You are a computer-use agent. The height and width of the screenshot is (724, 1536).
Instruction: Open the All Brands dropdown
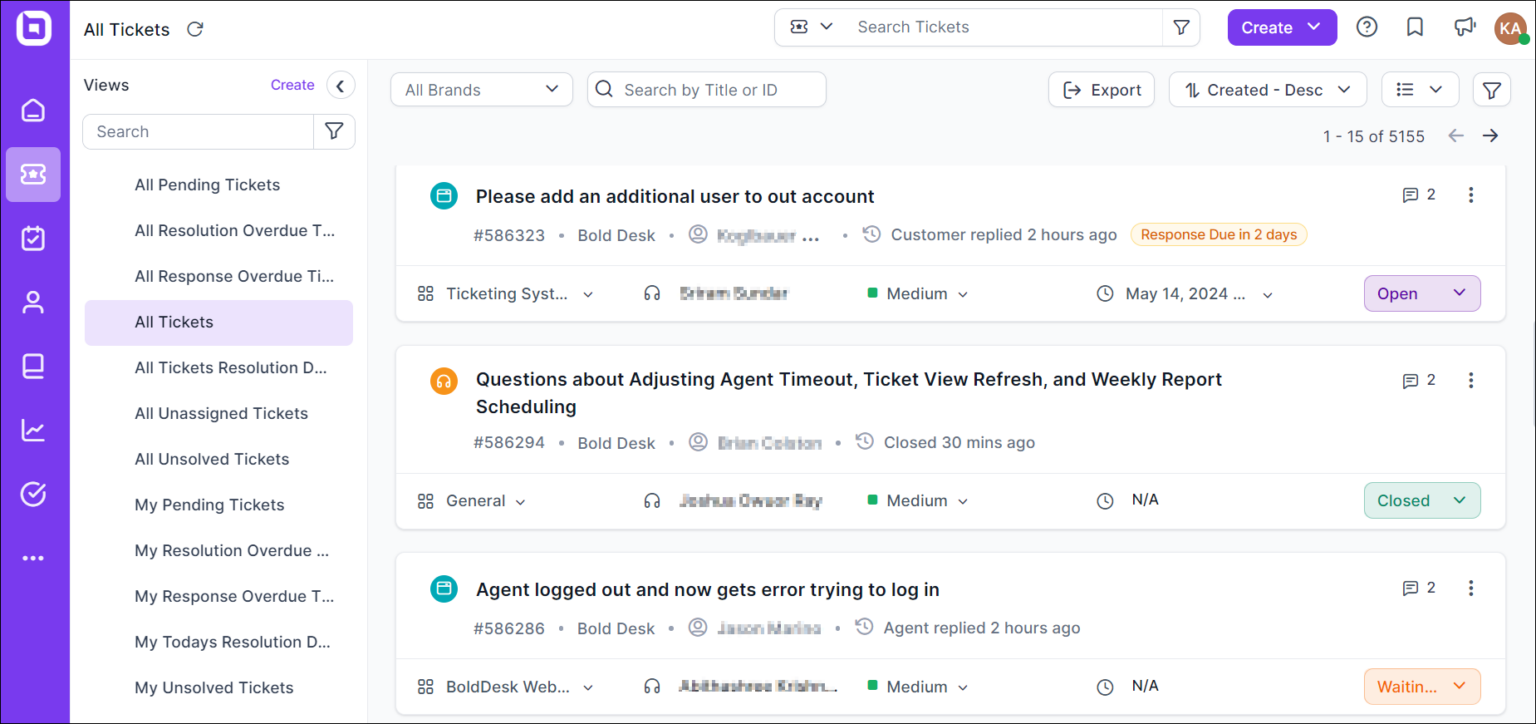click(x=481, y=90)
